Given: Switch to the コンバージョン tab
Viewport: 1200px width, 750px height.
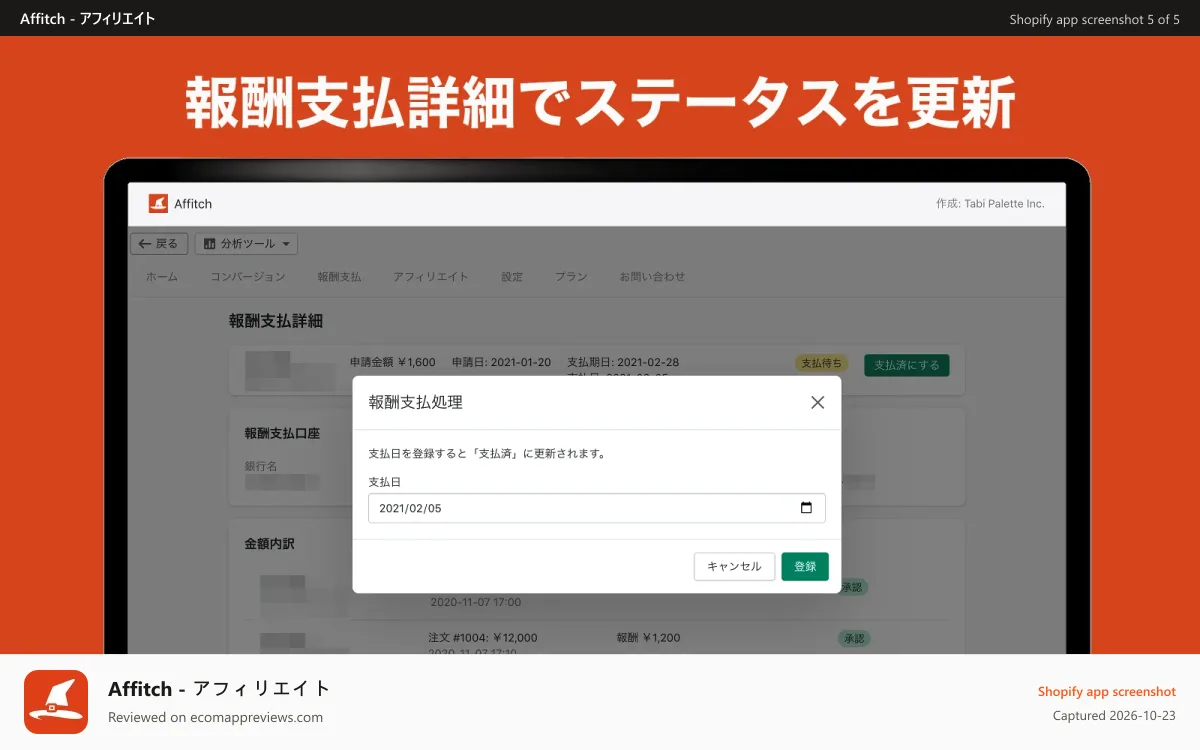Looking at the screenshot, I should pos(248,277).
